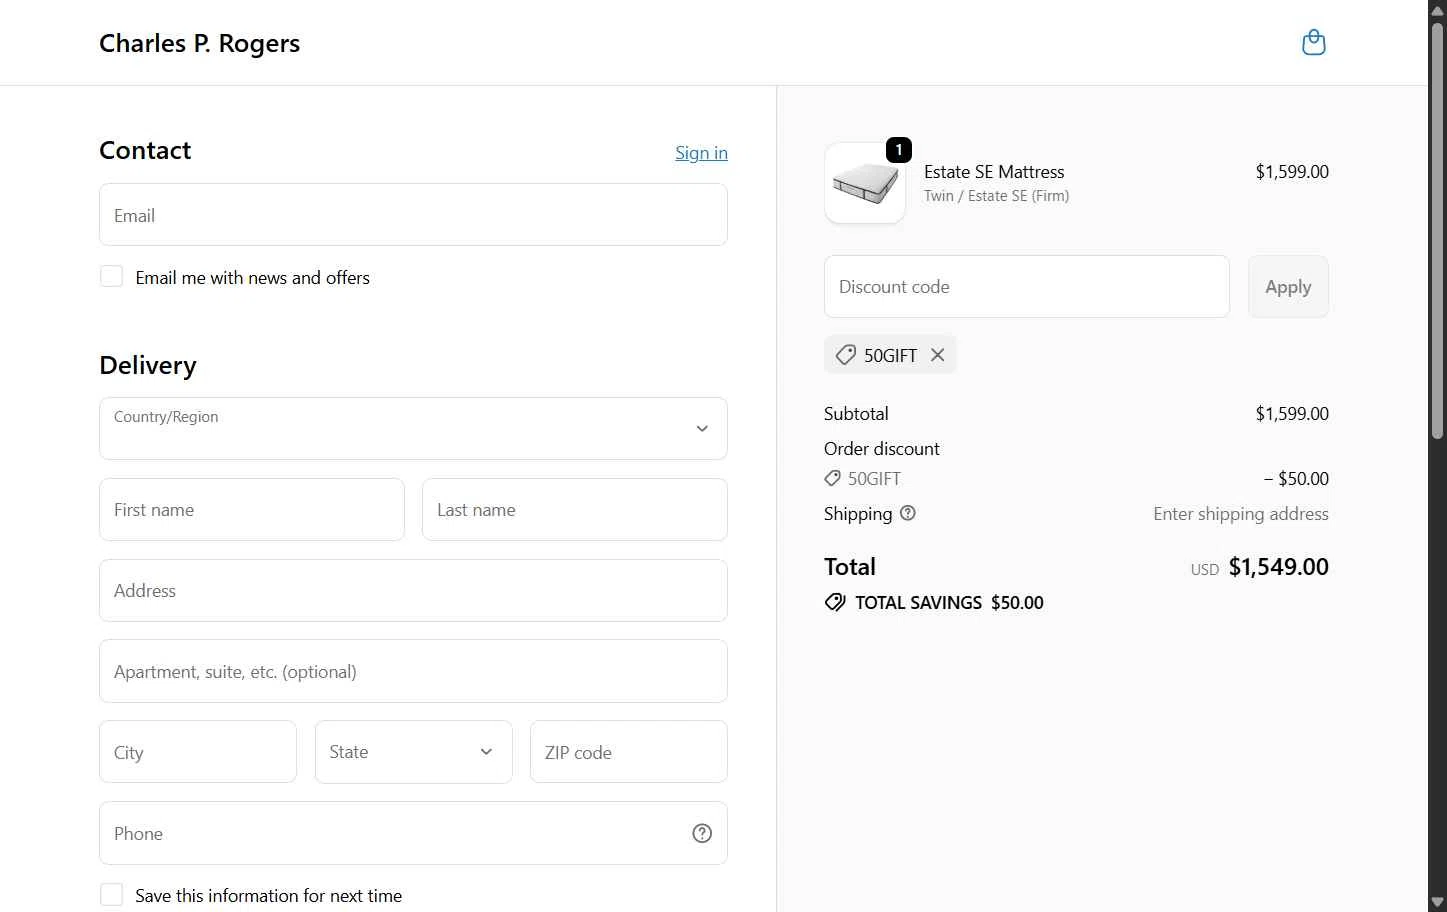Open the Country/Region dropdown
1447x912 pixels.
413,429
